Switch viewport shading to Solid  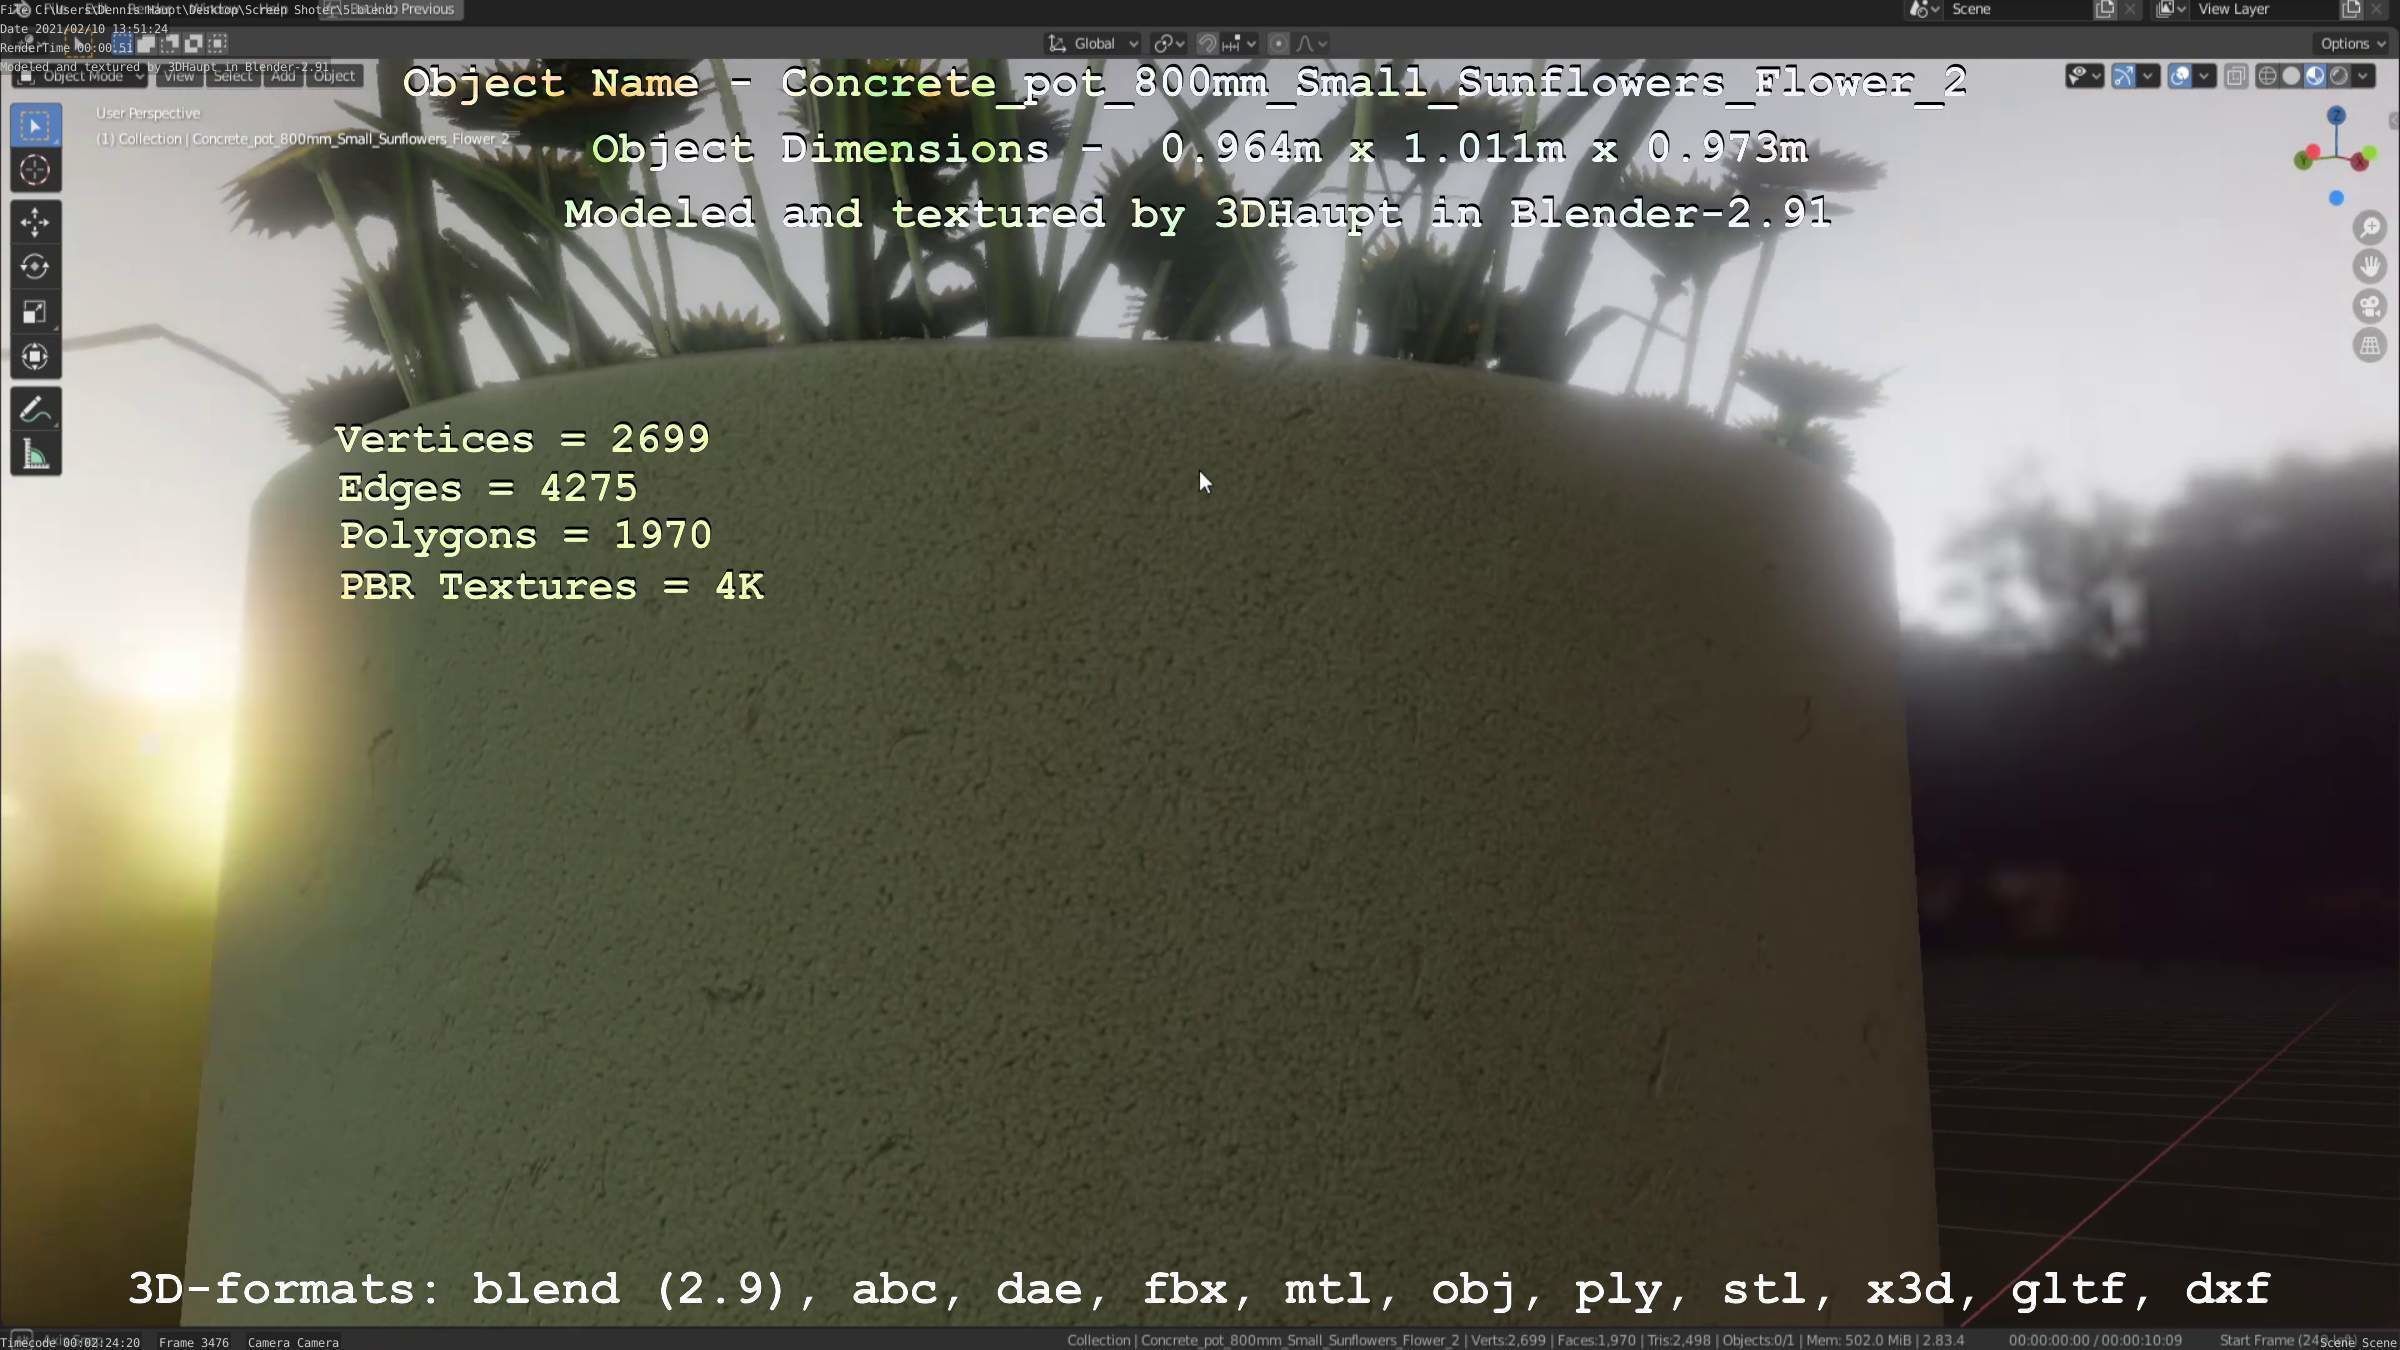click(x=2291, y=76)
